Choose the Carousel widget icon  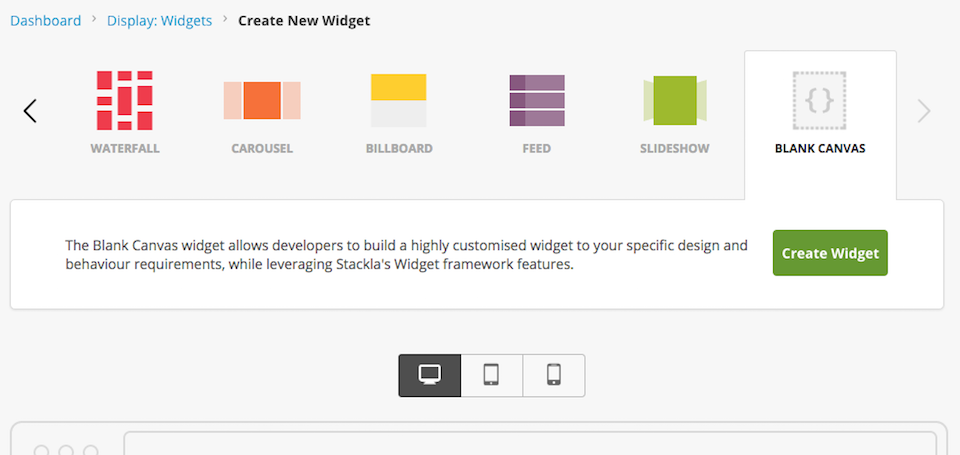(262, 100)
